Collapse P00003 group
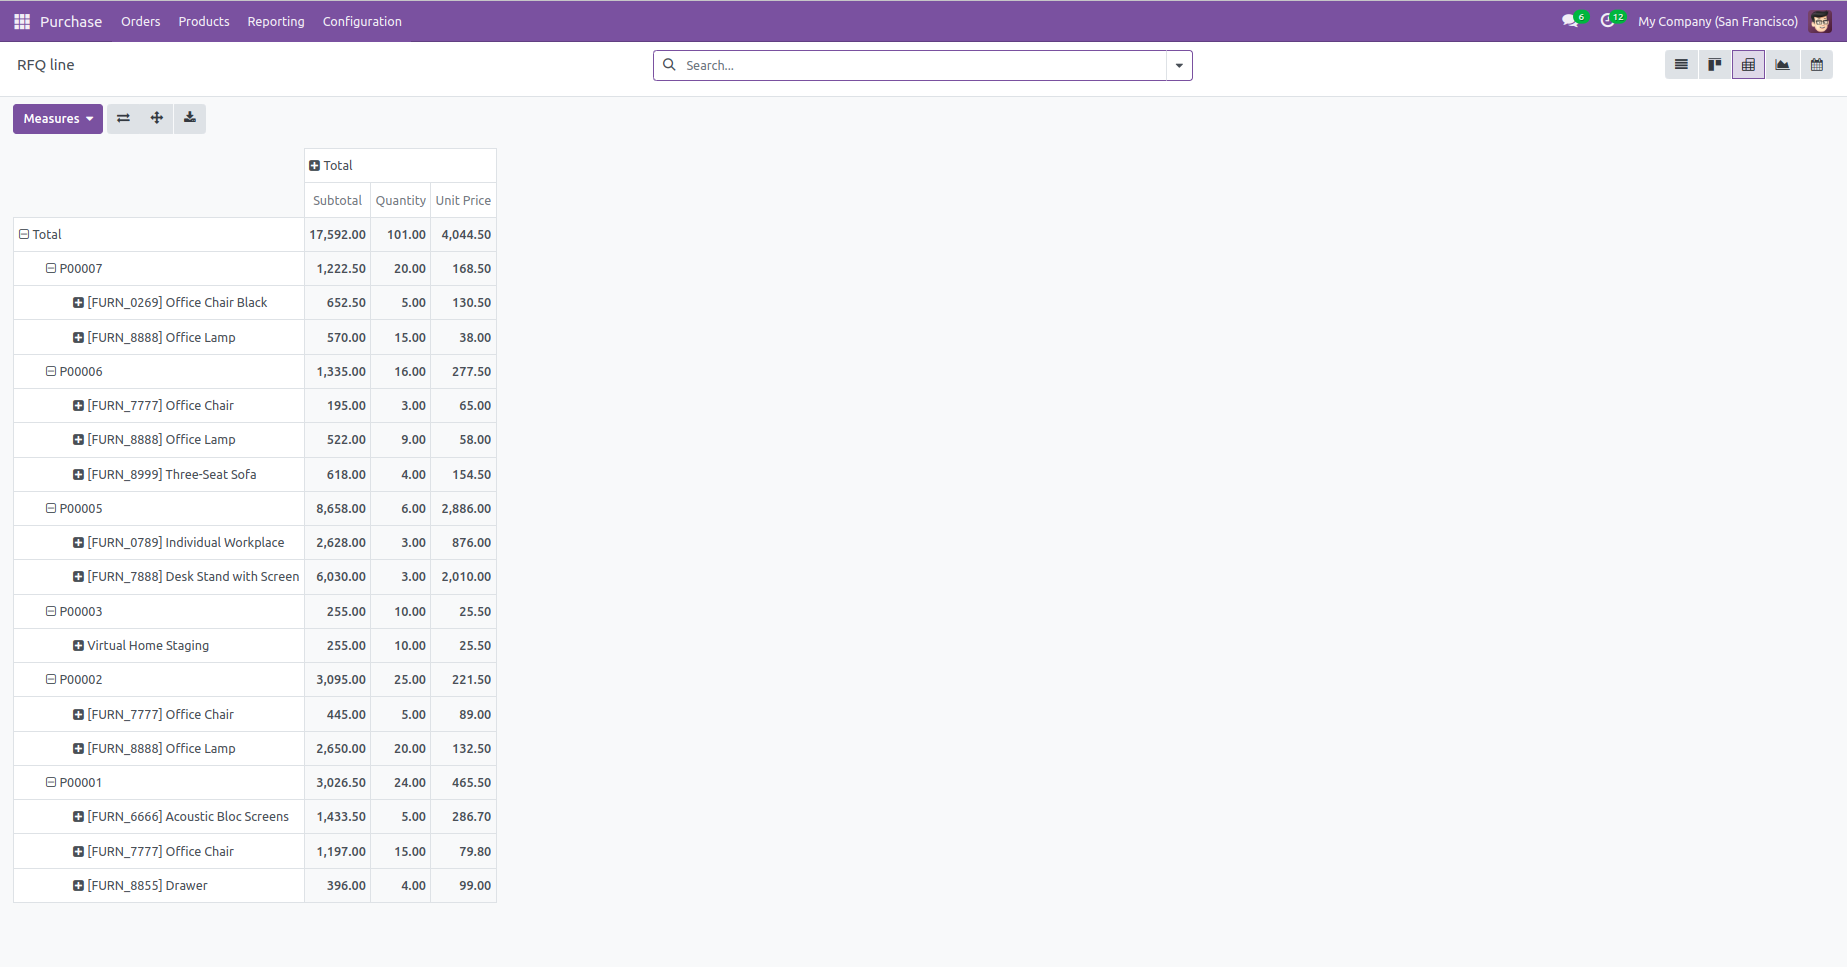 pyautogui.click(x=159, y=611)
